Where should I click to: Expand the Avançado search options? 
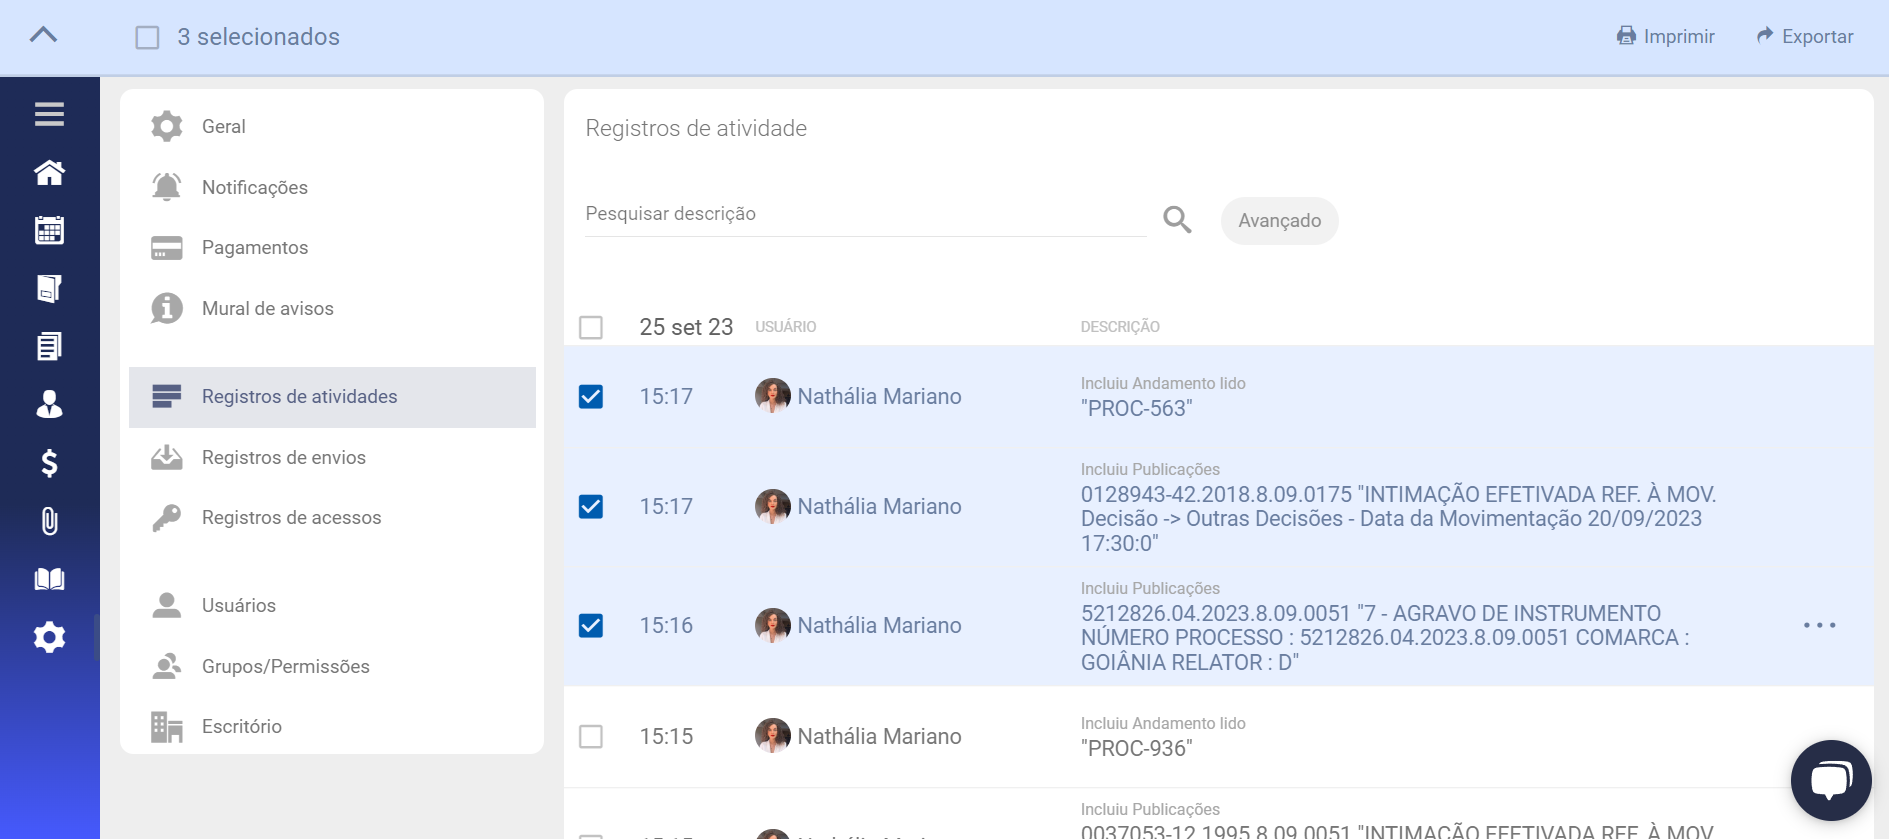coord(1279,221)
